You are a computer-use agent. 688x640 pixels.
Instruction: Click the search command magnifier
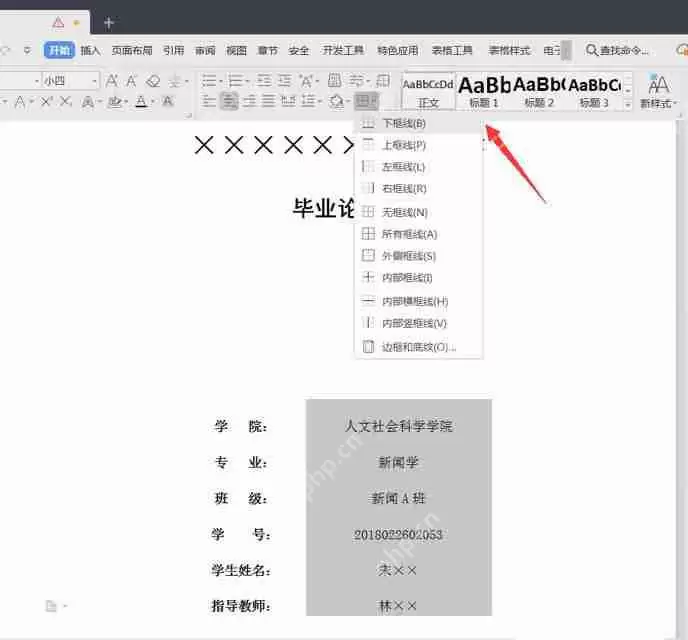point(591,50)
